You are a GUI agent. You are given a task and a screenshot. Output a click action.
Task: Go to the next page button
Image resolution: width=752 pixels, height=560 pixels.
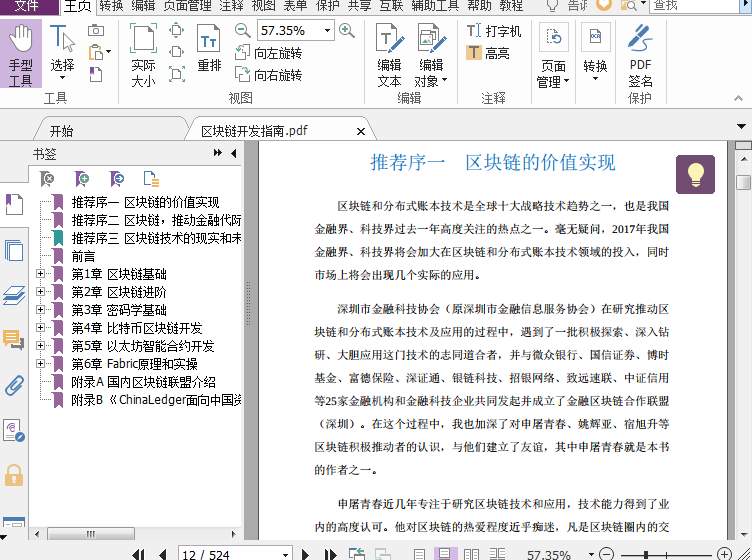pyautogui.click(x=305, y=555)
